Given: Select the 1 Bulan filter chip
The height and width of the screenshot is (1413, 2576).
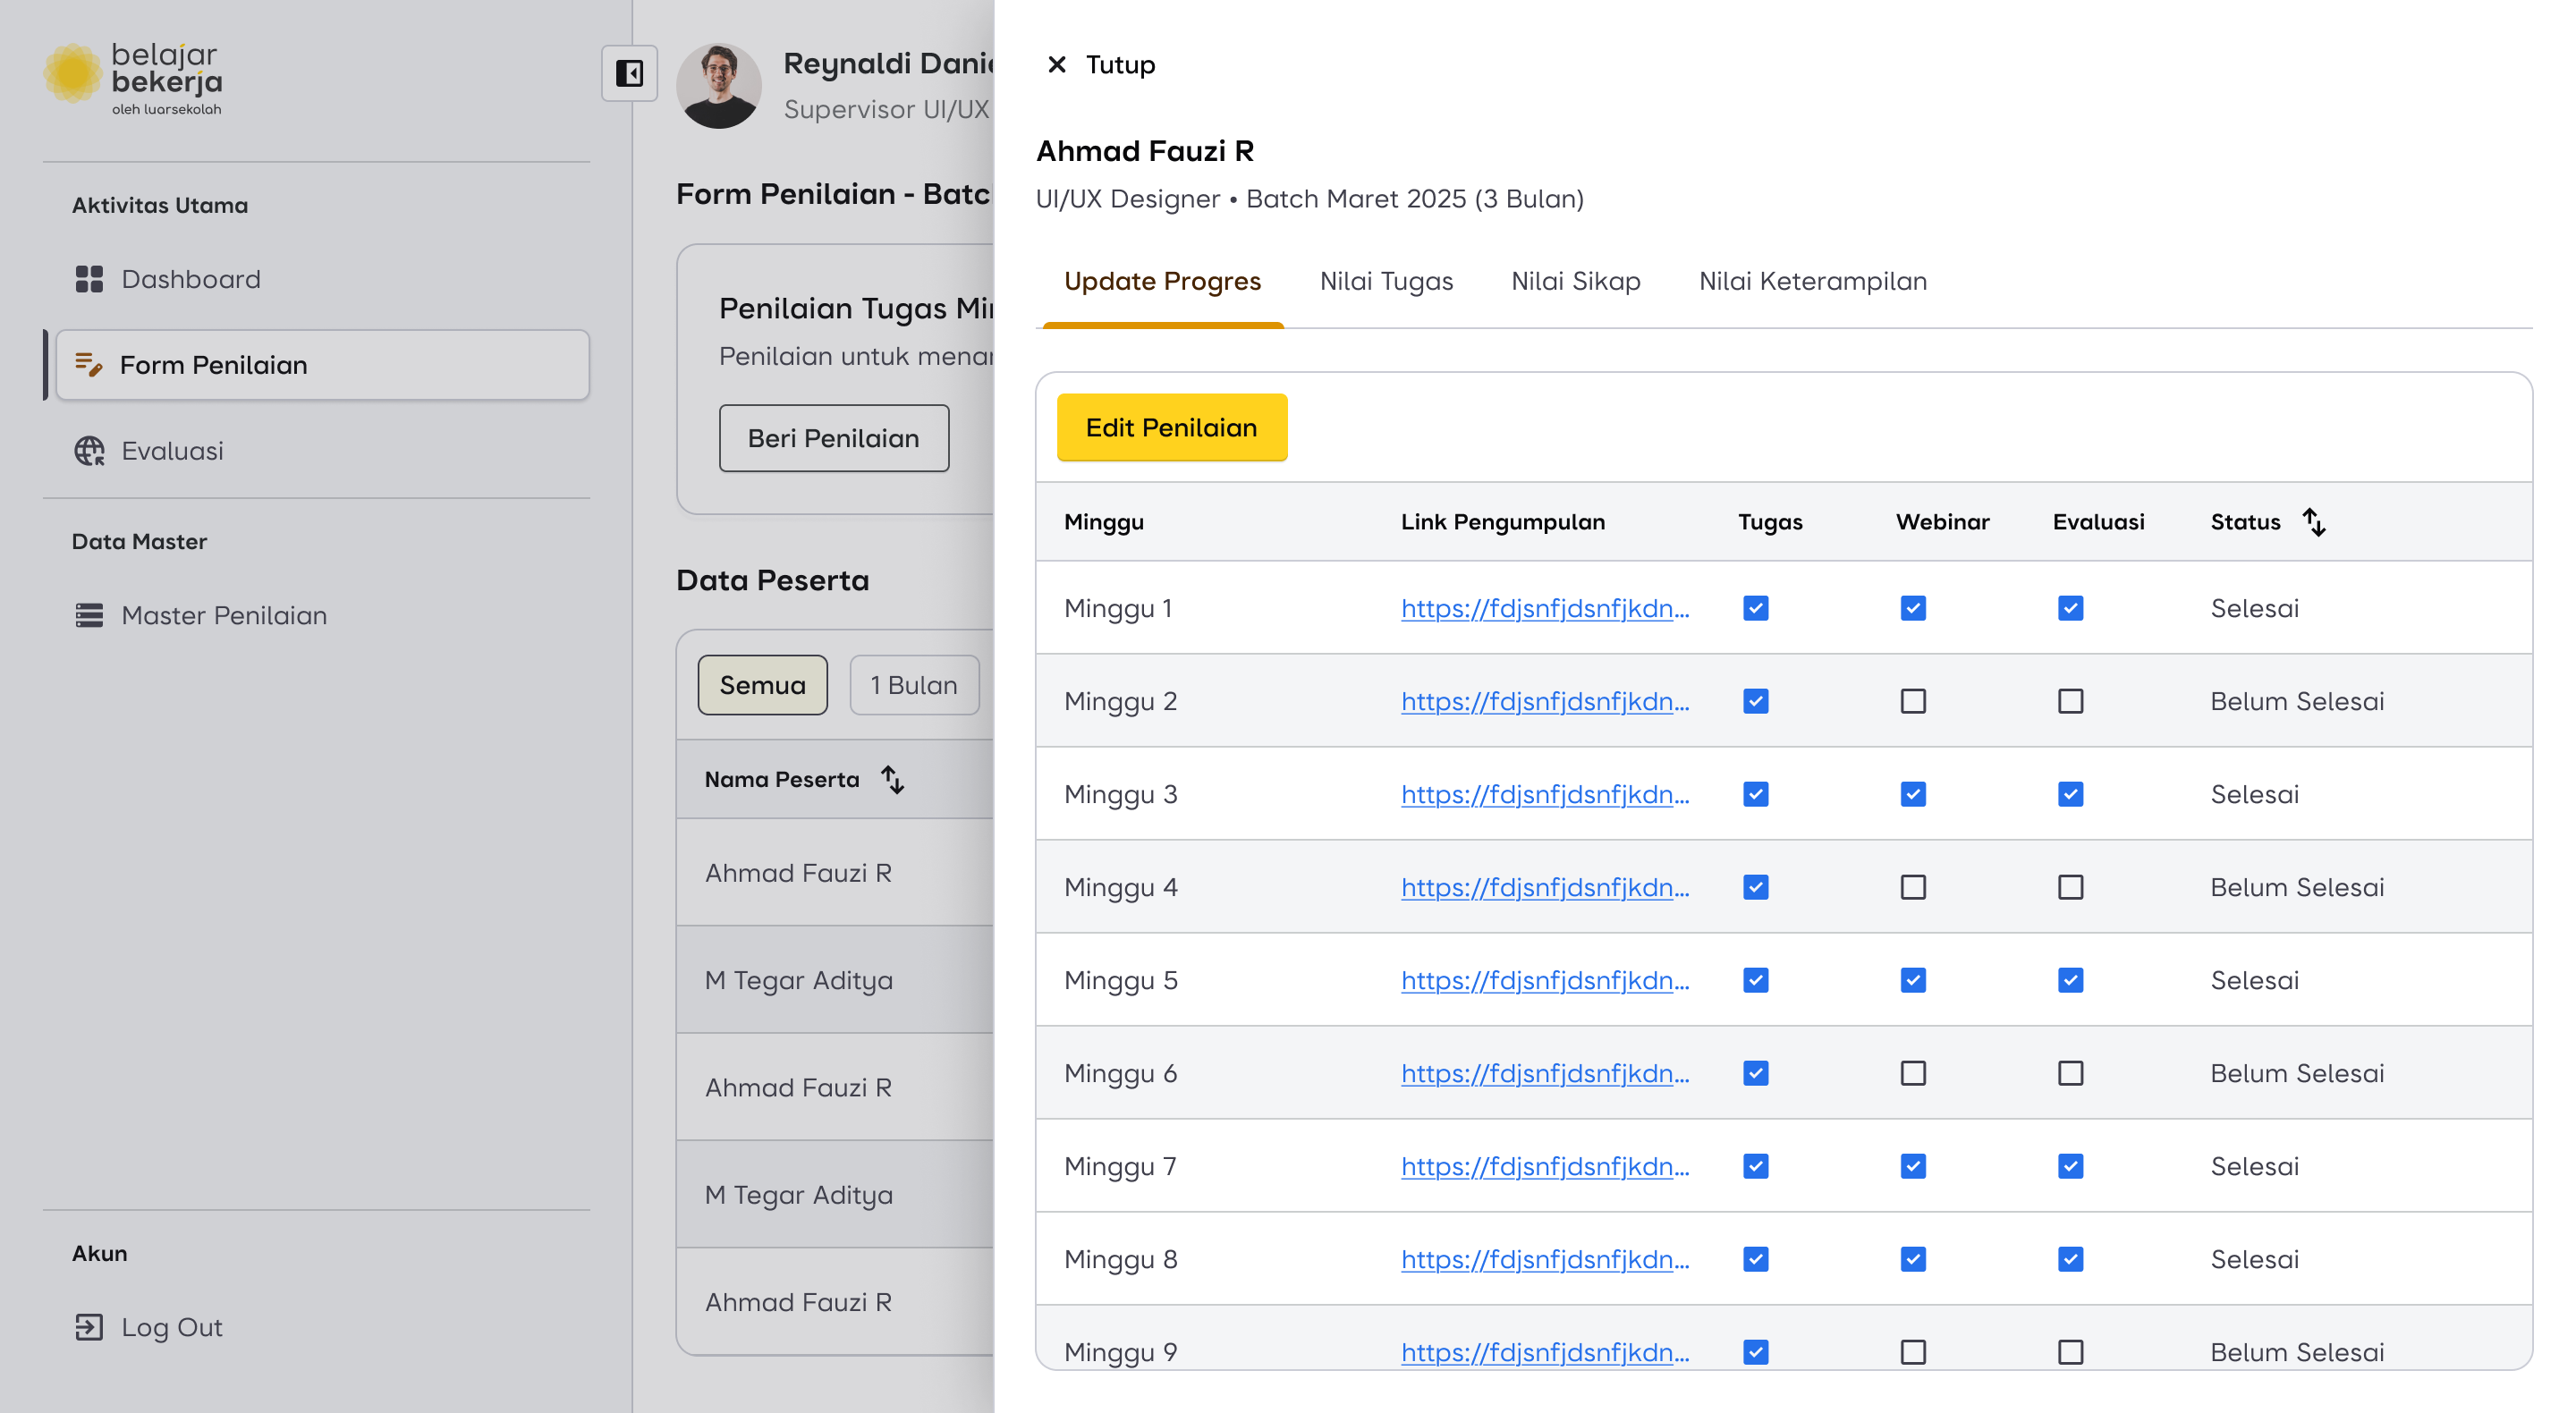Looking at the screenshot, I should (x=913, y=685).
